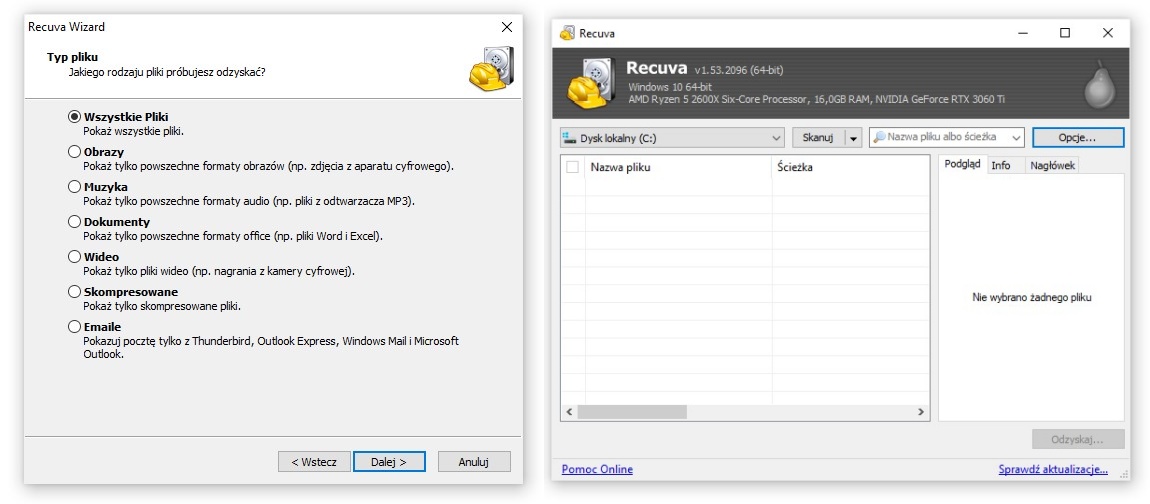Pick the Dokumenty option
The image size is (1150, 504).
tap(74, 222)
